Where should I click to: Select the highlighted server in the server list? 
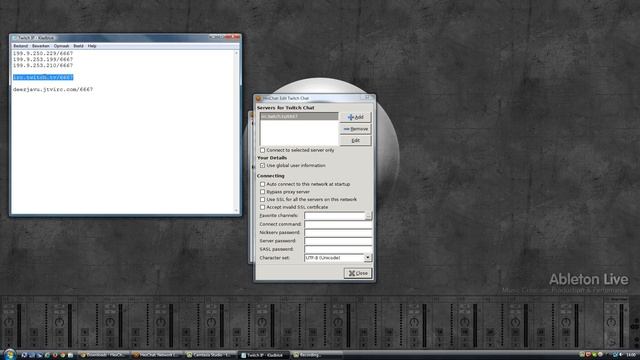pyautogui.click(x=299, y=116)
